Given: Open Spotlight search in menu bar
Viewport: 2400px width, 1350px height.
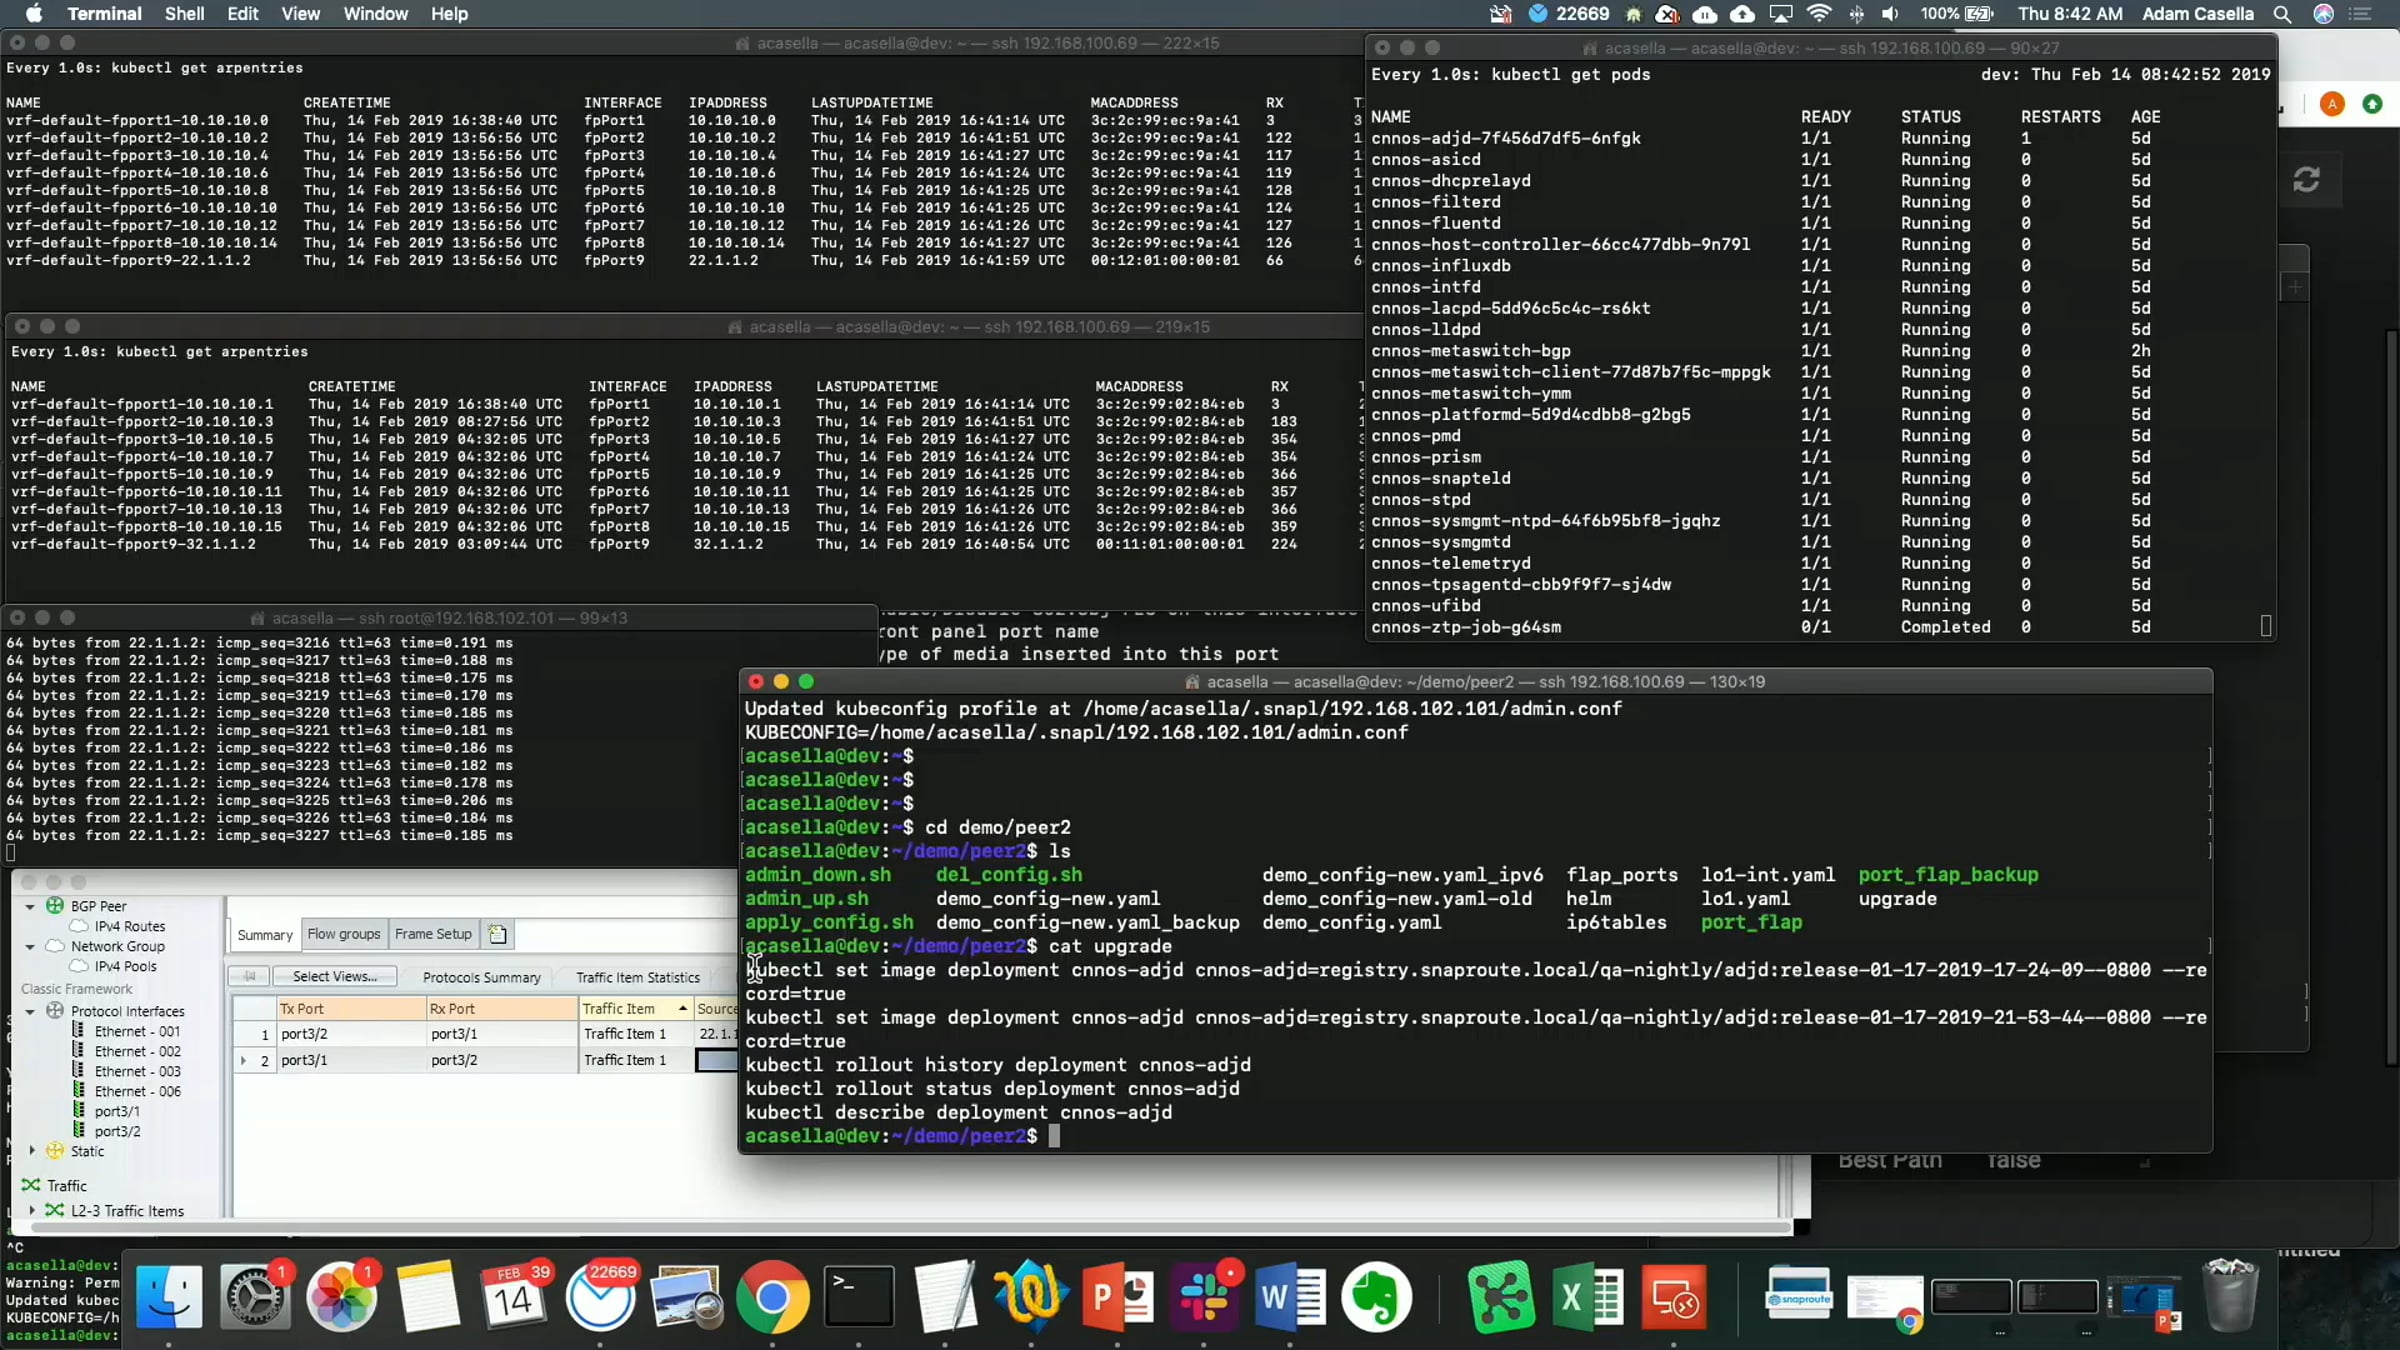Looking at the screenshot, I should [2282, 14].
